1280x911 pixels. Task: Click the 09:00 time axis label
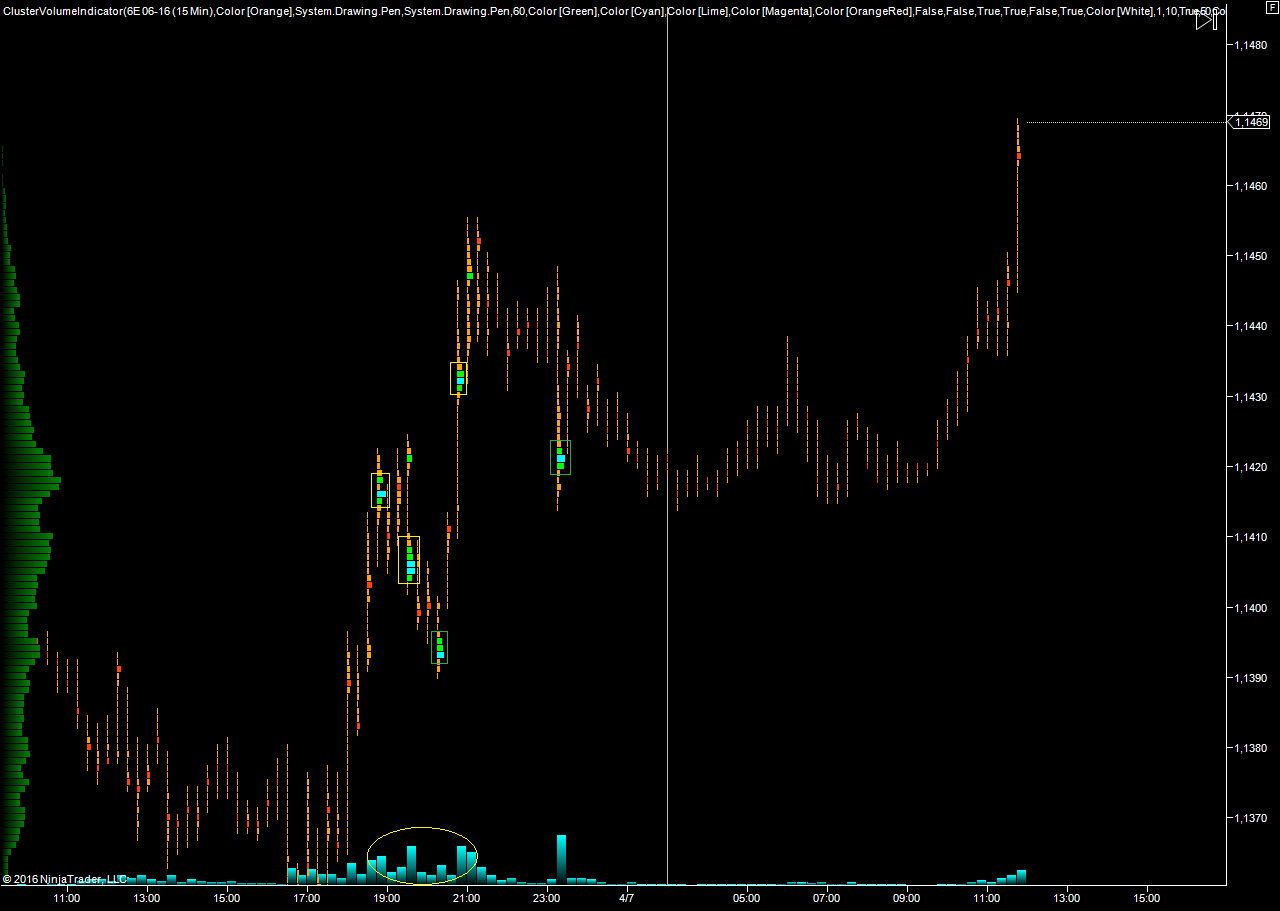click(907, 898)
